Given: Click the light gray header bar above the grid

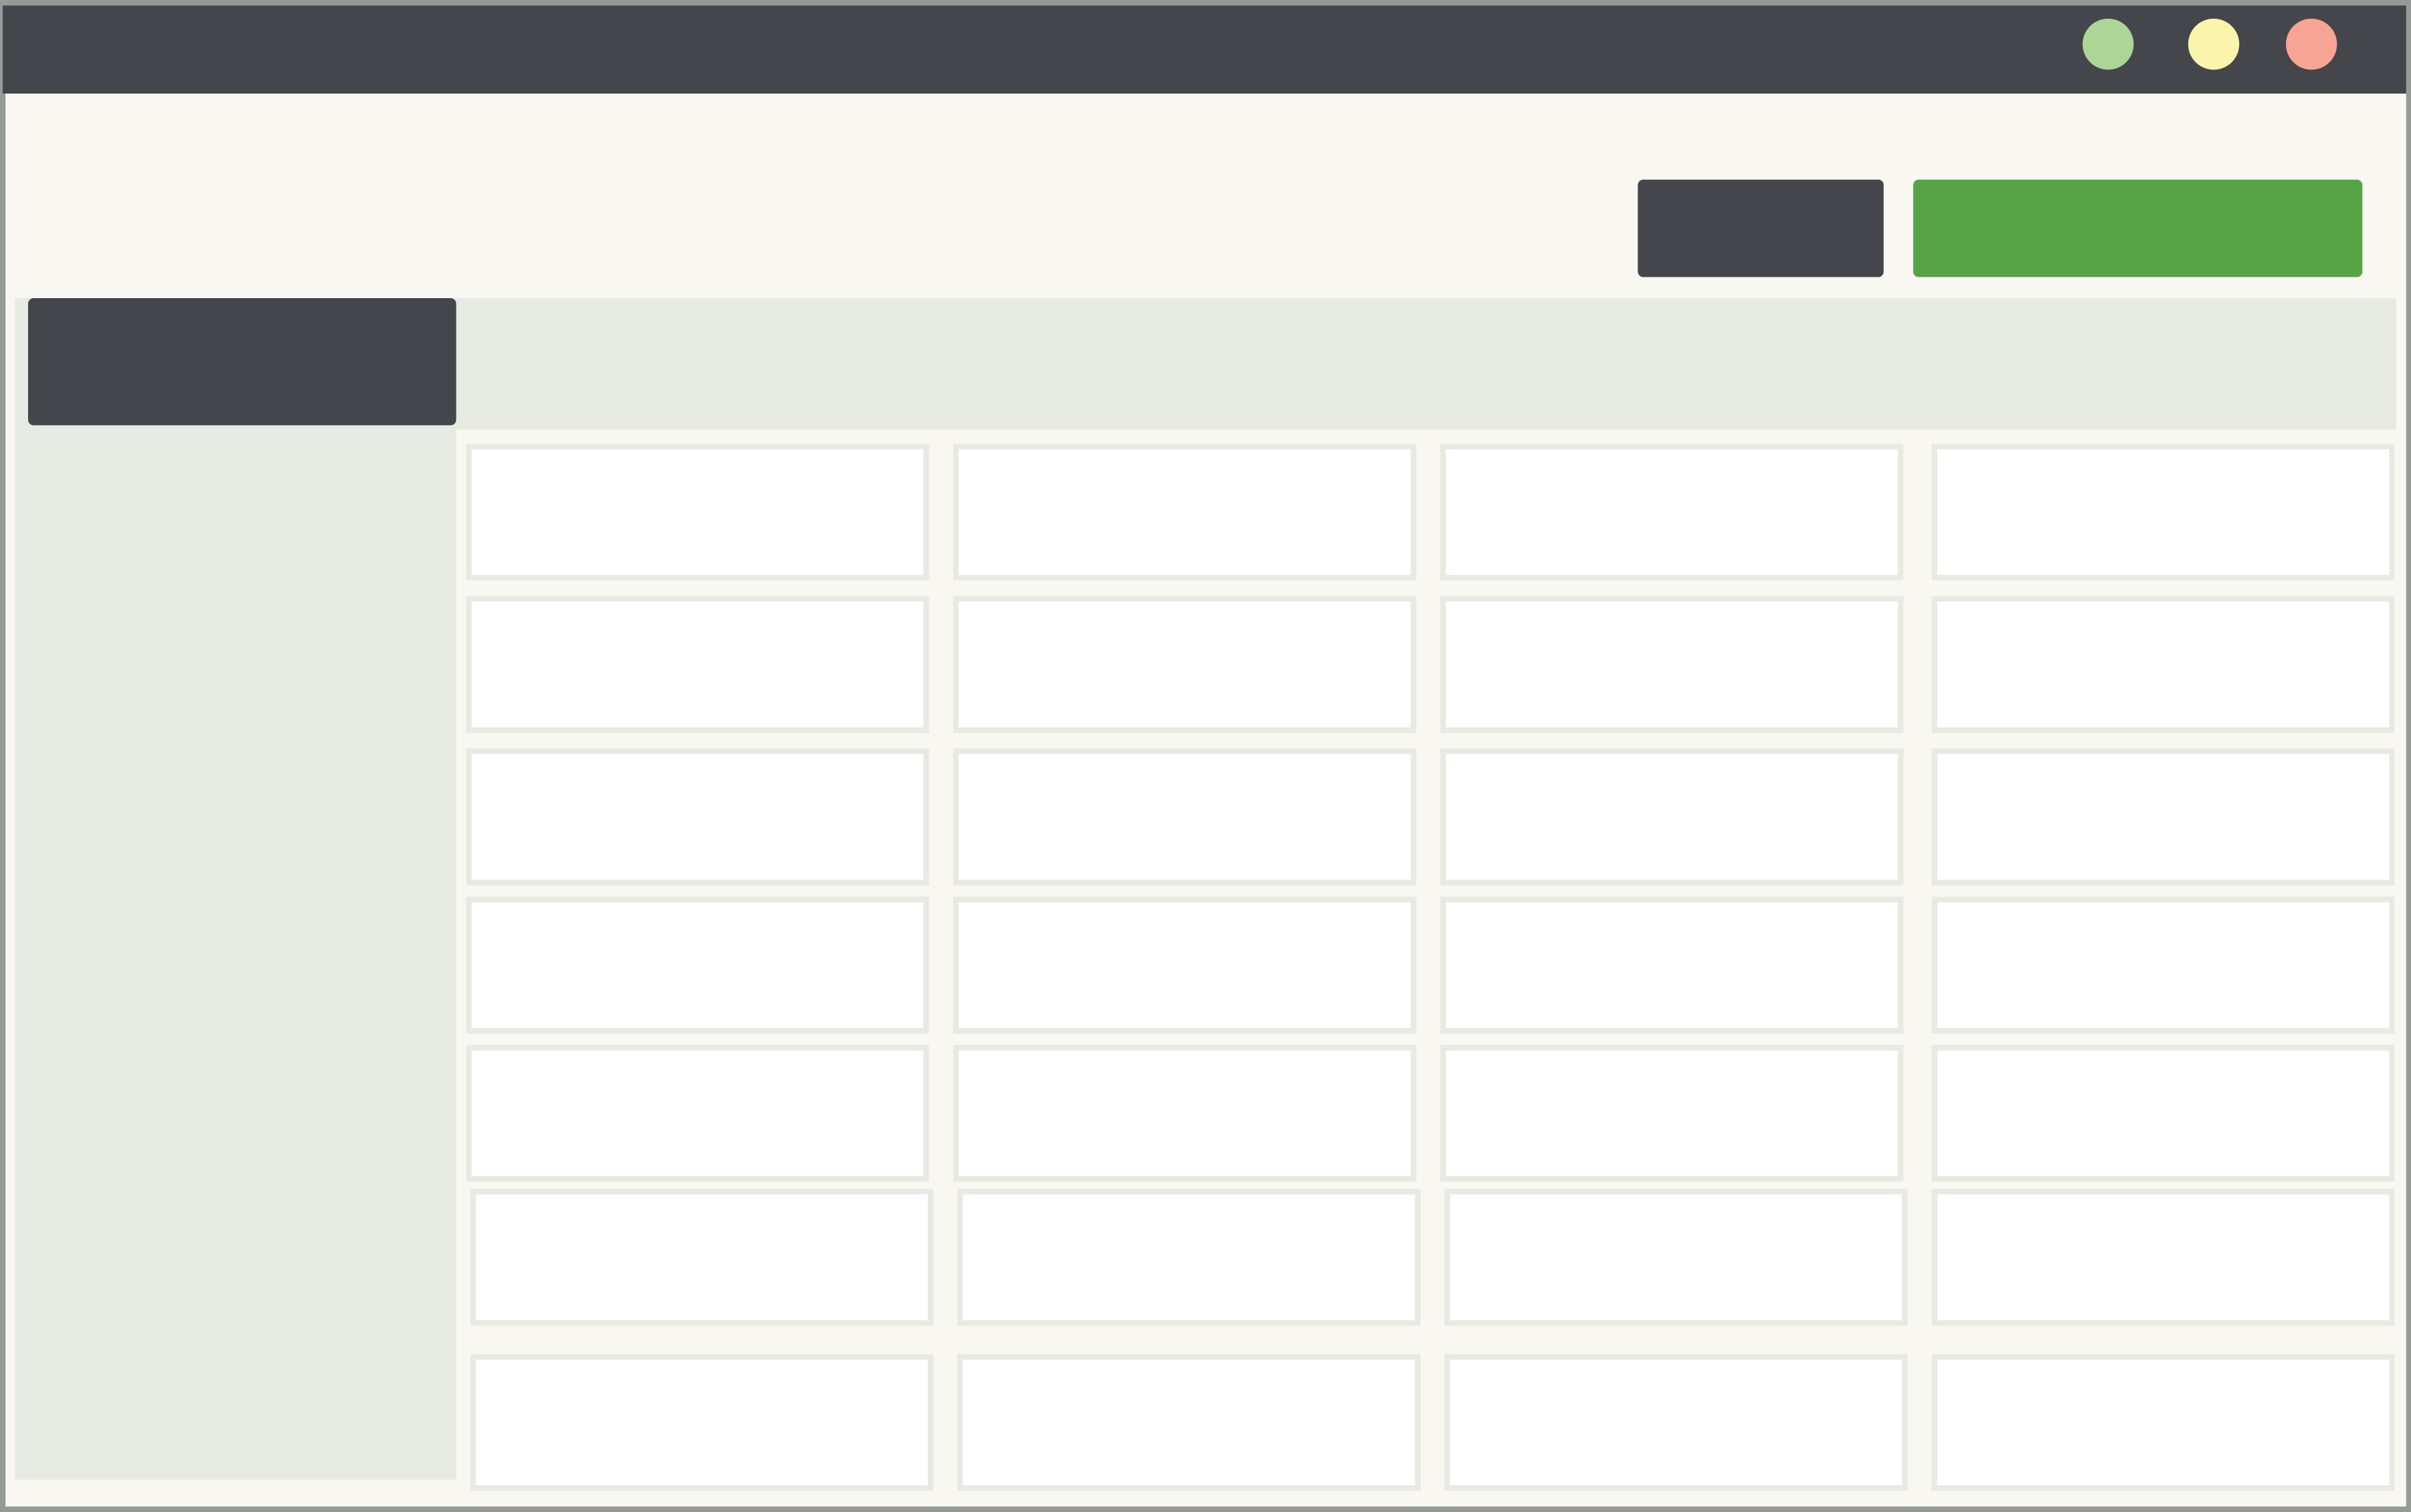Looking at the screenshot, I should point(1425,363).
